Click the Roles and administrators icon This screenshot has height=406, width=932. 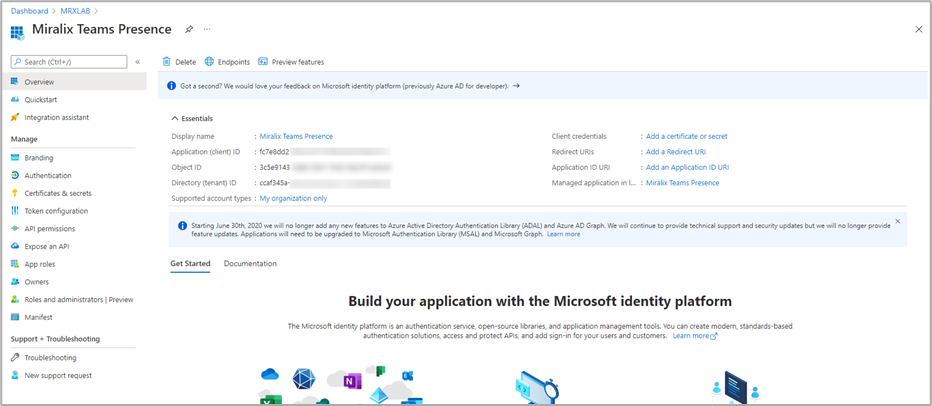[15, 300]
